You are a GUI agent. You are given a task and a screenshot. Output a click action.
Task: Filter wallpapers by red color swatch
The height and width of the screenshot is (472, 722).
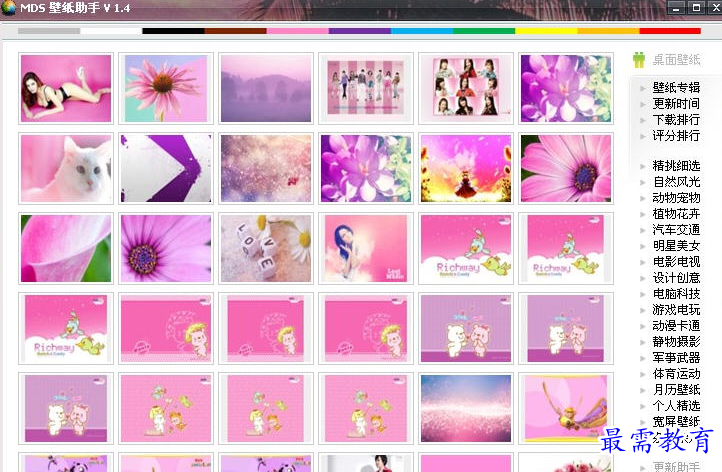670,31
